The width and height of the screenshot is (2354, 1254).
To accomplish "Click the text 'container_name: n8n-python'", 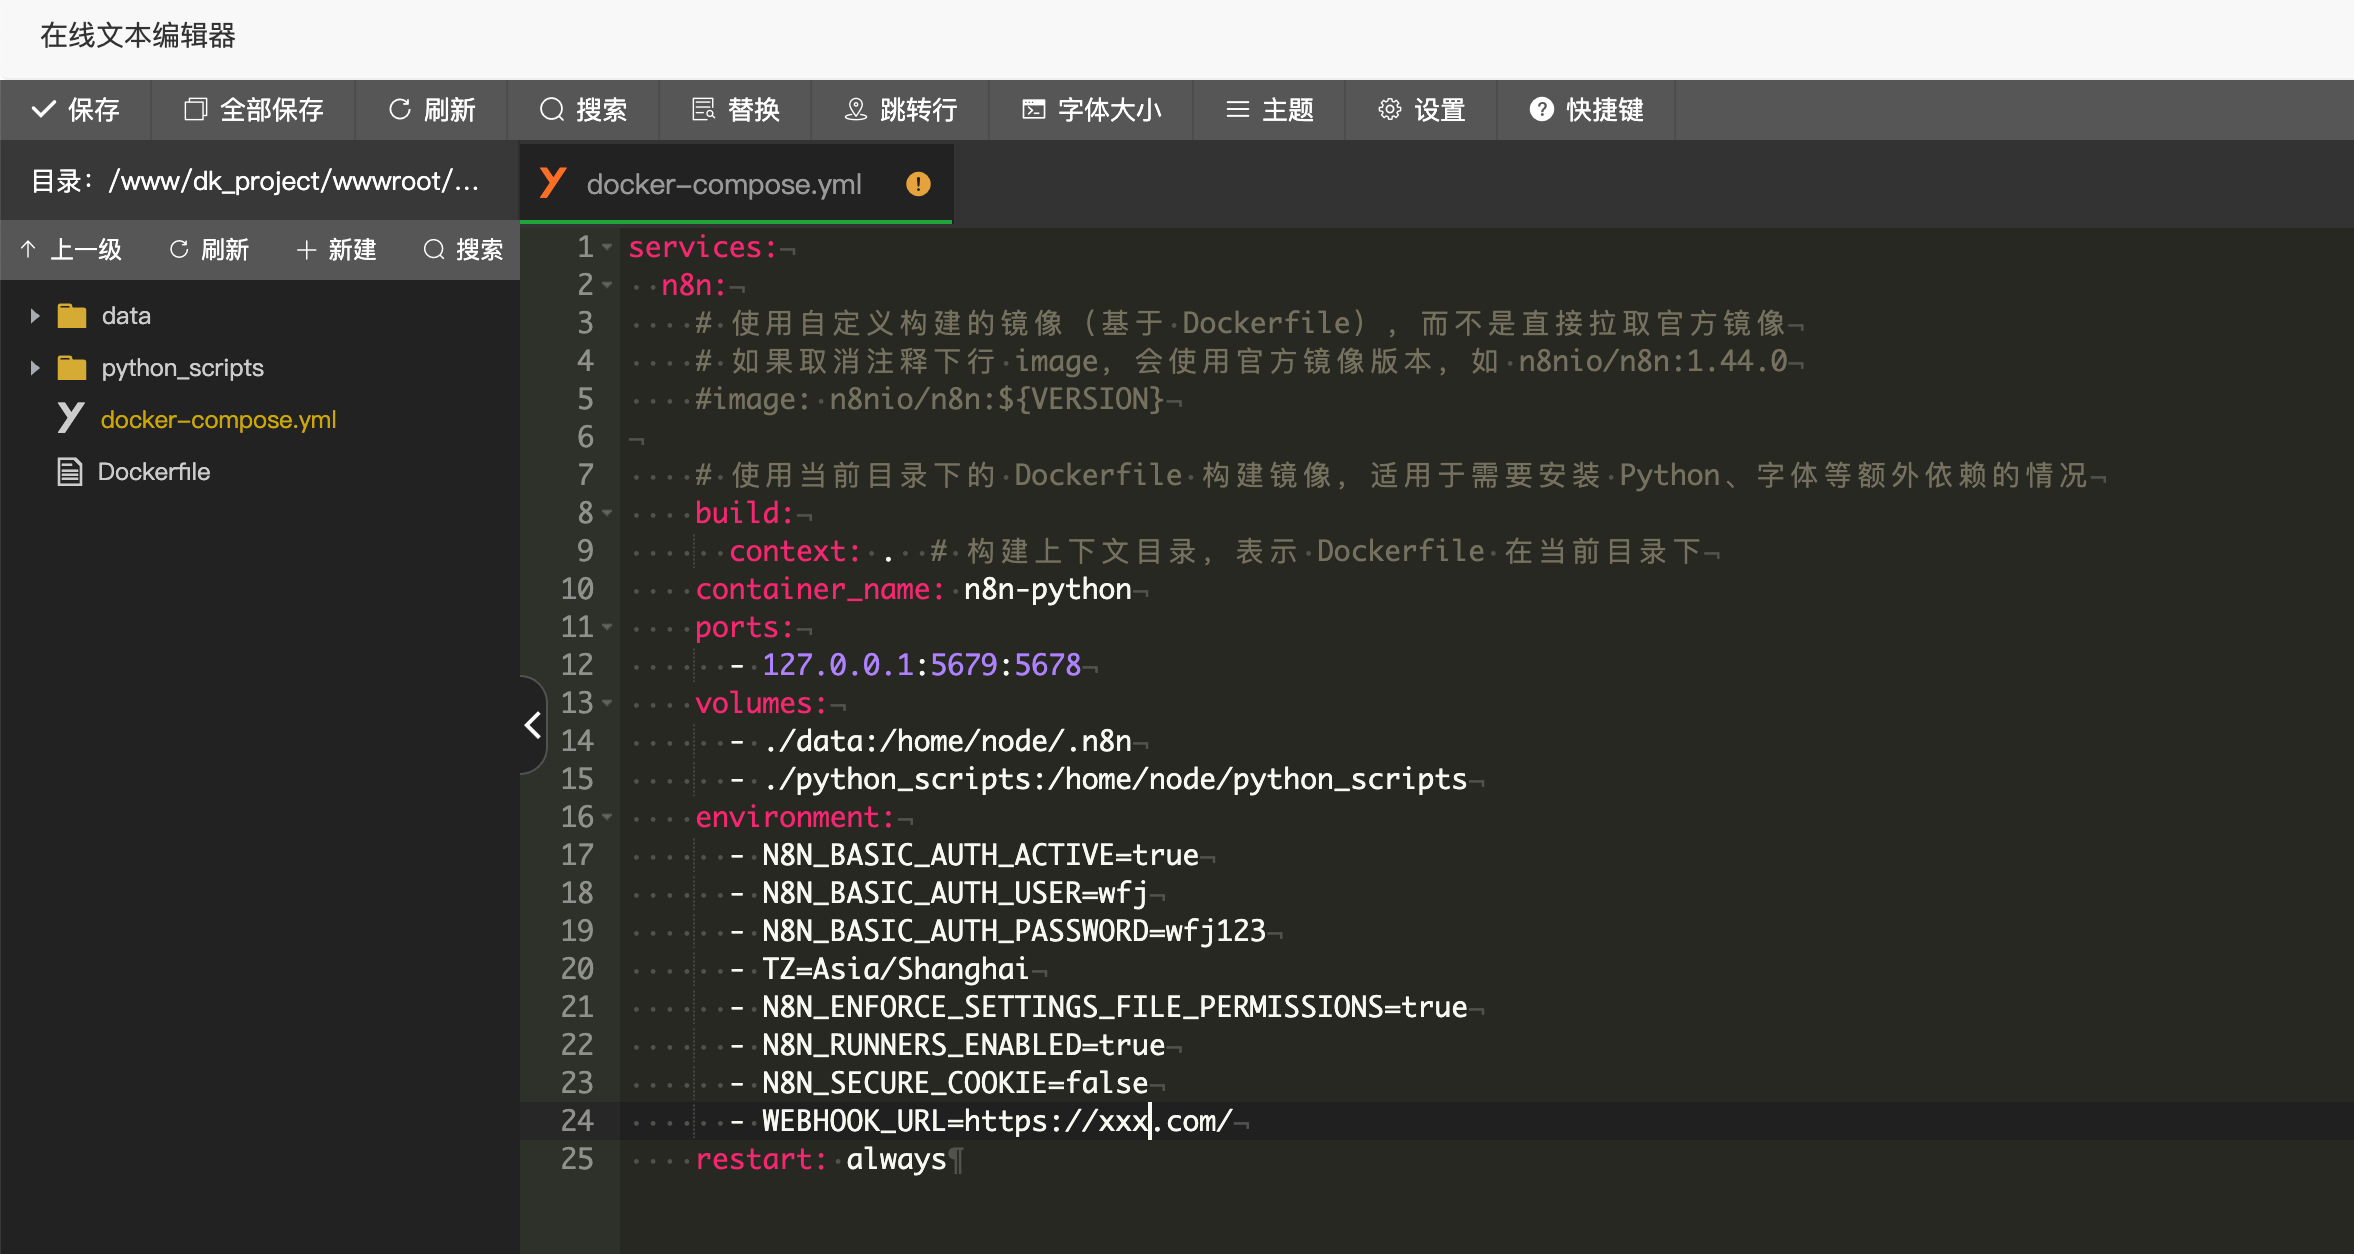I will (913, 590).
